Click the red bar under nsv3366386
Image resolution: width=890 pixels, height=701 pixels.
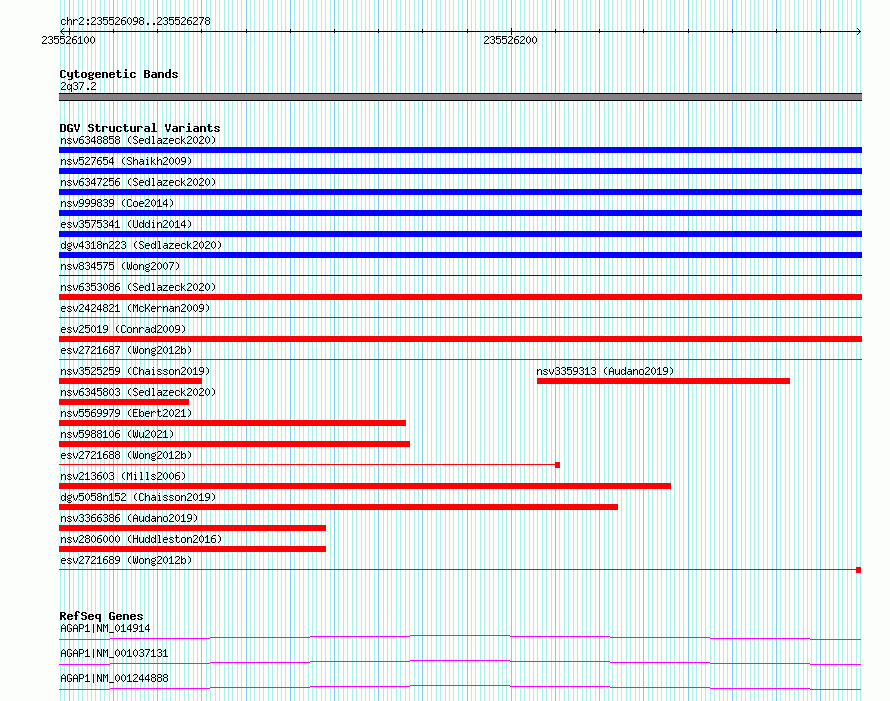(192, 528)
